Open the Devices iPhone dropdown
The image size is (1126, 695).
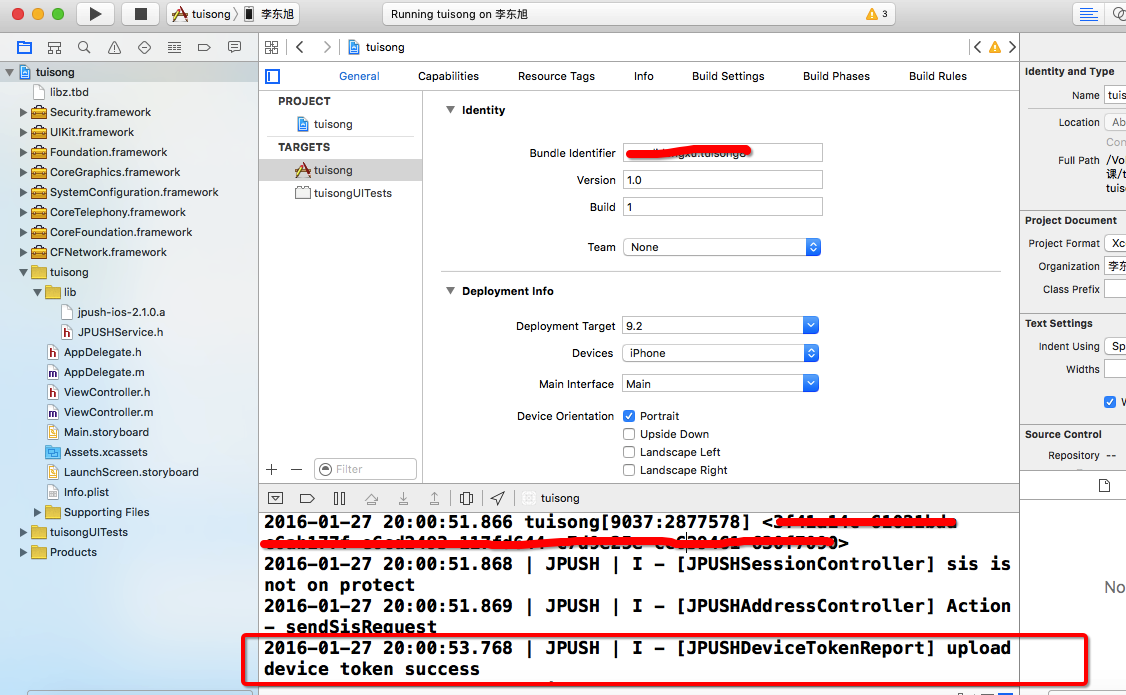pos(721,353)
